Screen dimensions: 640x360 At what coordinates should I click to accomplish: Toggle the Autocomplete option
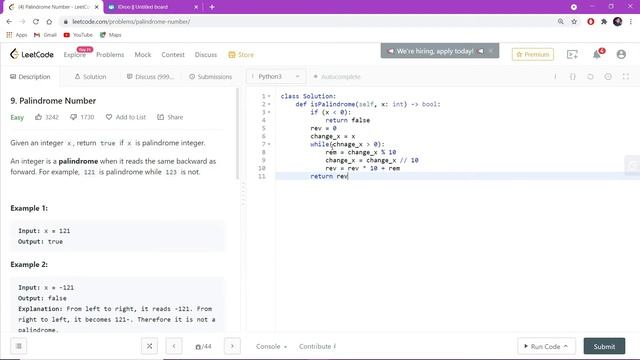click(x=337, y=77)
